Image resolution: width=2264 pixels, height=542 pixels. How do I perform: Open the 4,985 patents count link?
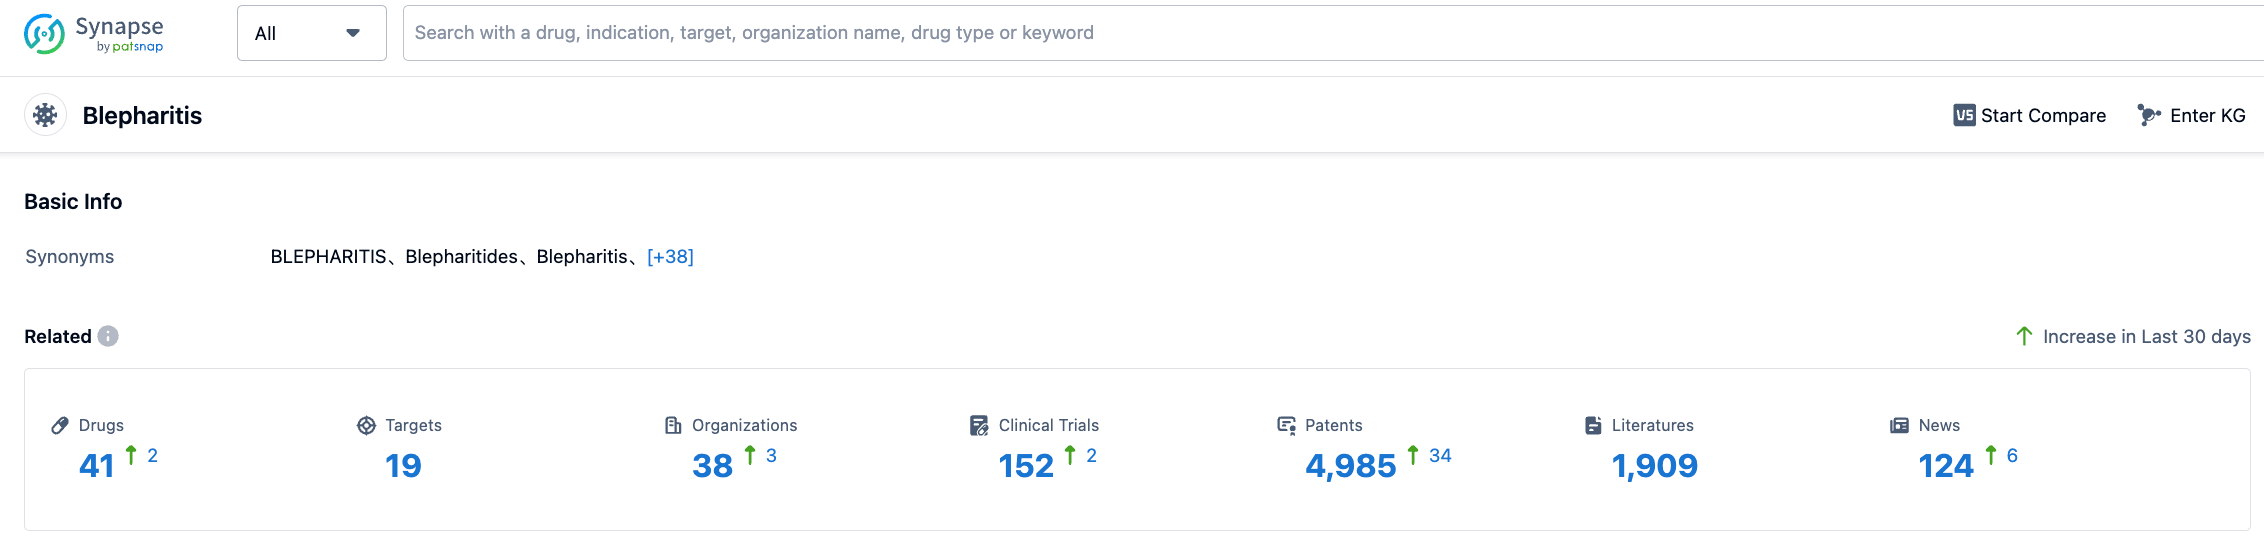point(1350,466)
